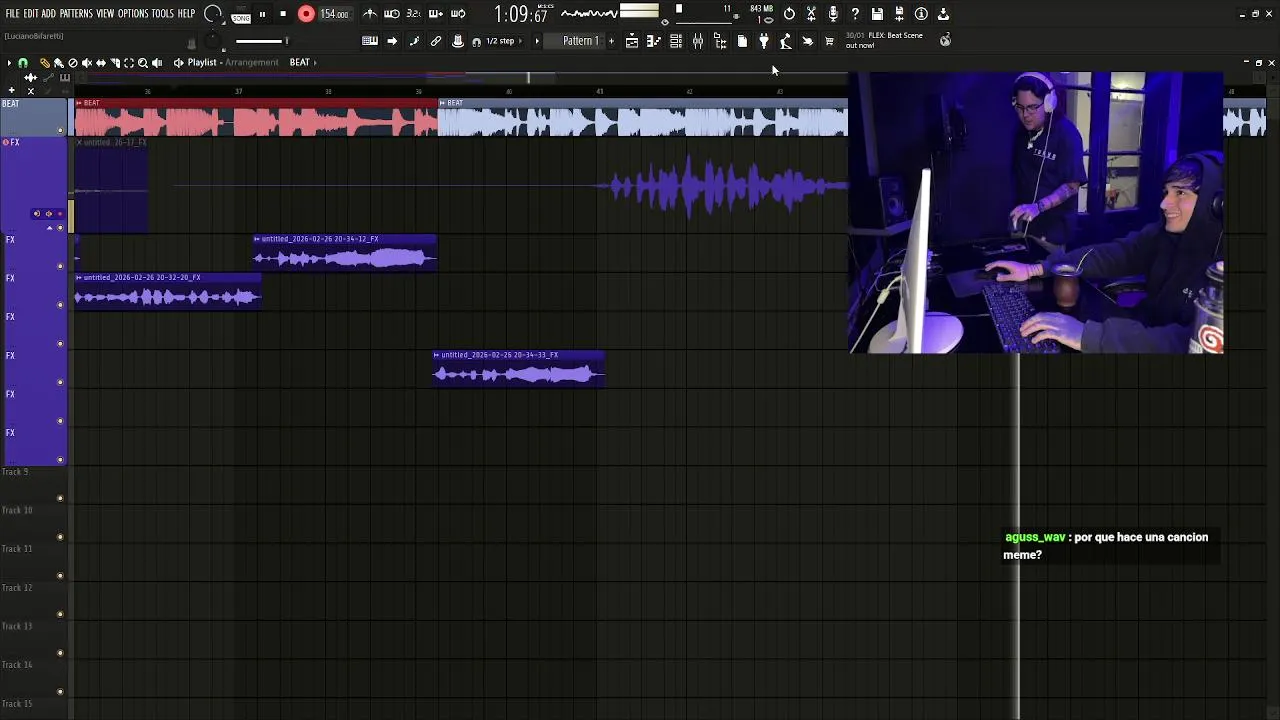Stop playback with the stop button
The height and width of the screenshot is (720, 1280).
(x=283, y=14)
